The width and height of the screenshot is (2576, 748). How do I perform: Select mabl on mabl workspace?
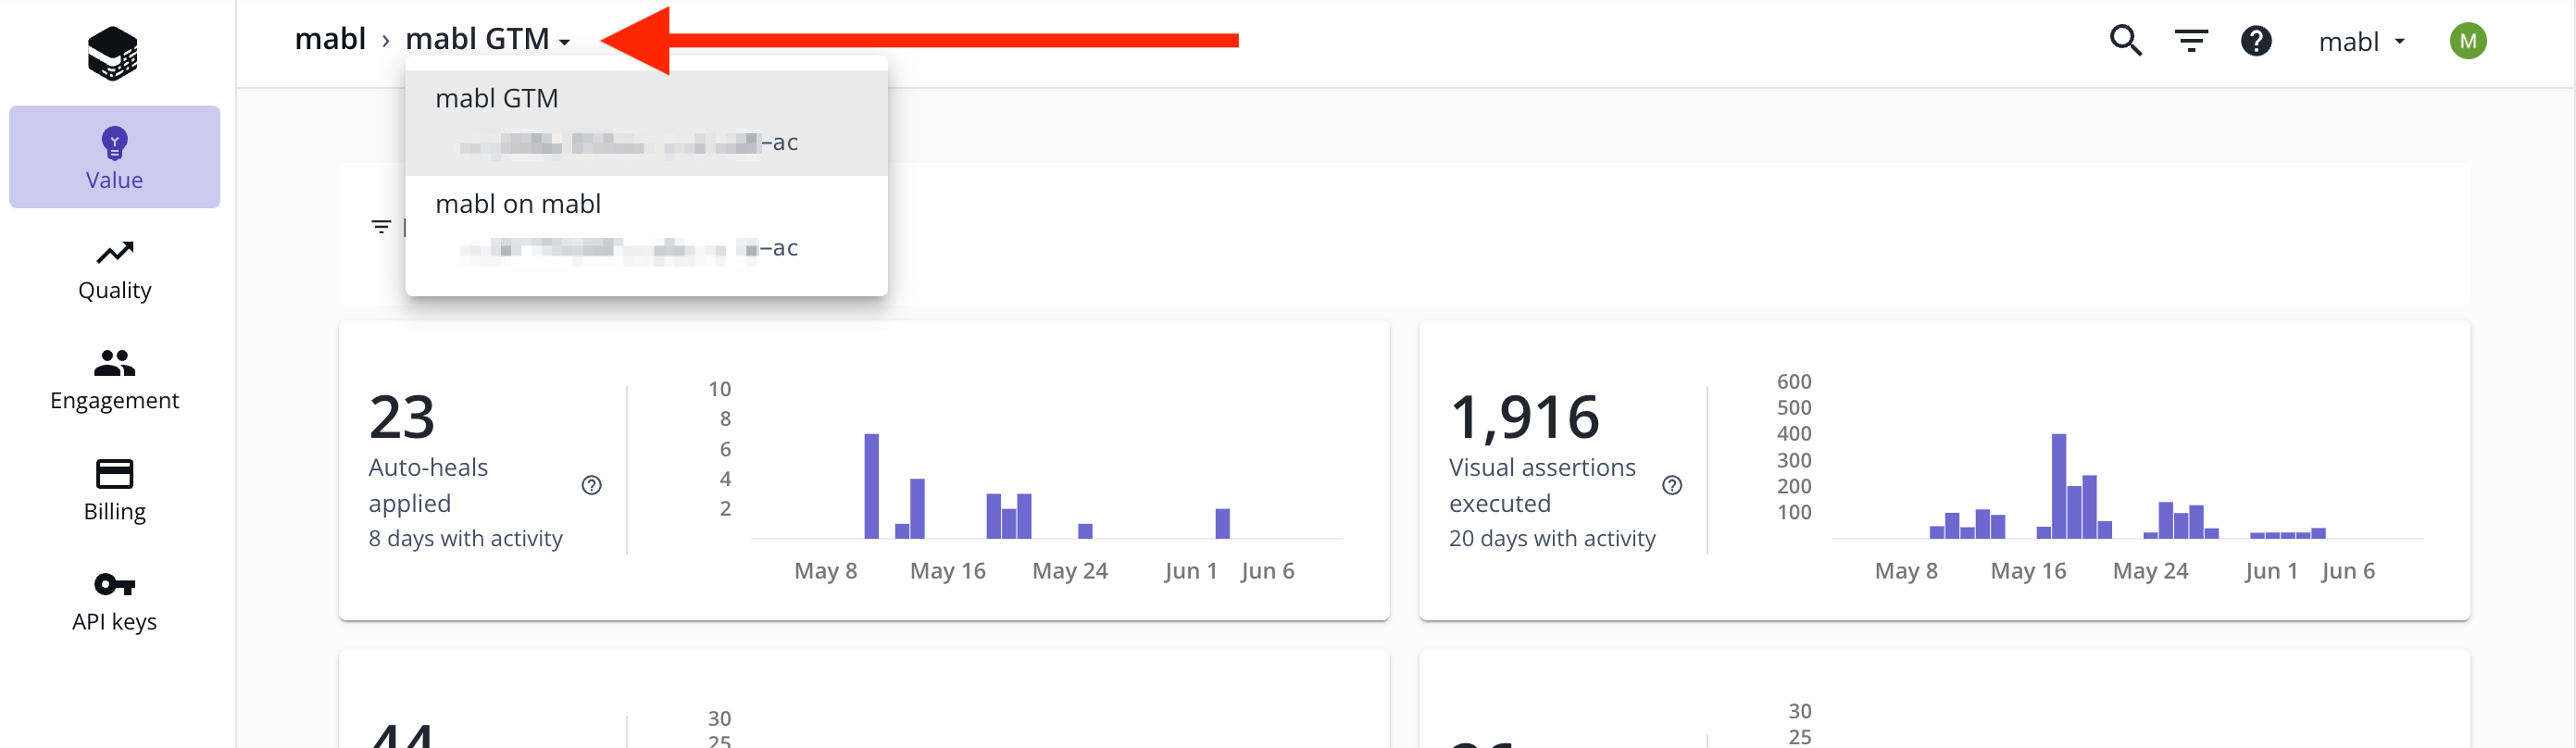click(x=646, y=228)
